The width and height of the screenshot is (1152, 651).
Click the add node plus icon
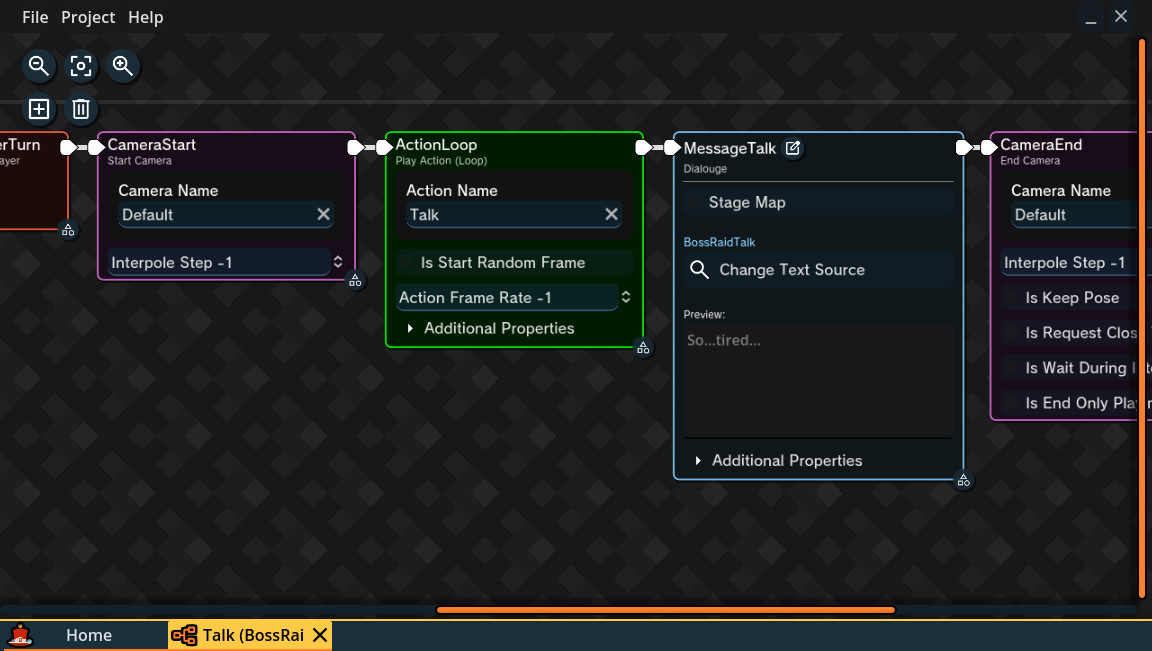tap(39, 109)
